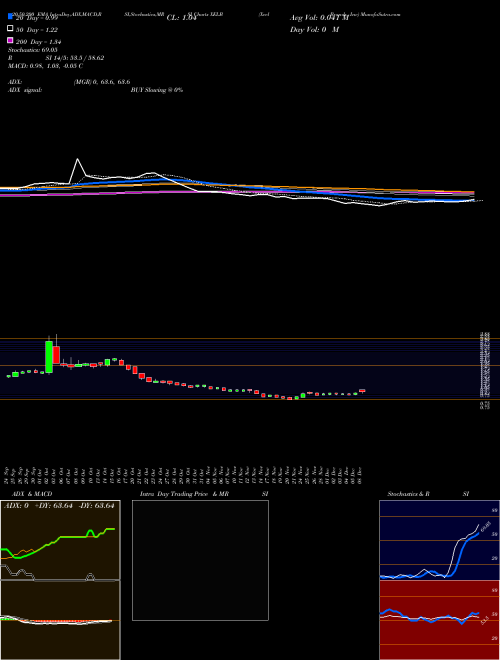Click the empty Intra Day Trading Price chart box
The height and width of the screenshot is (660, 500).
pos(200,560)
